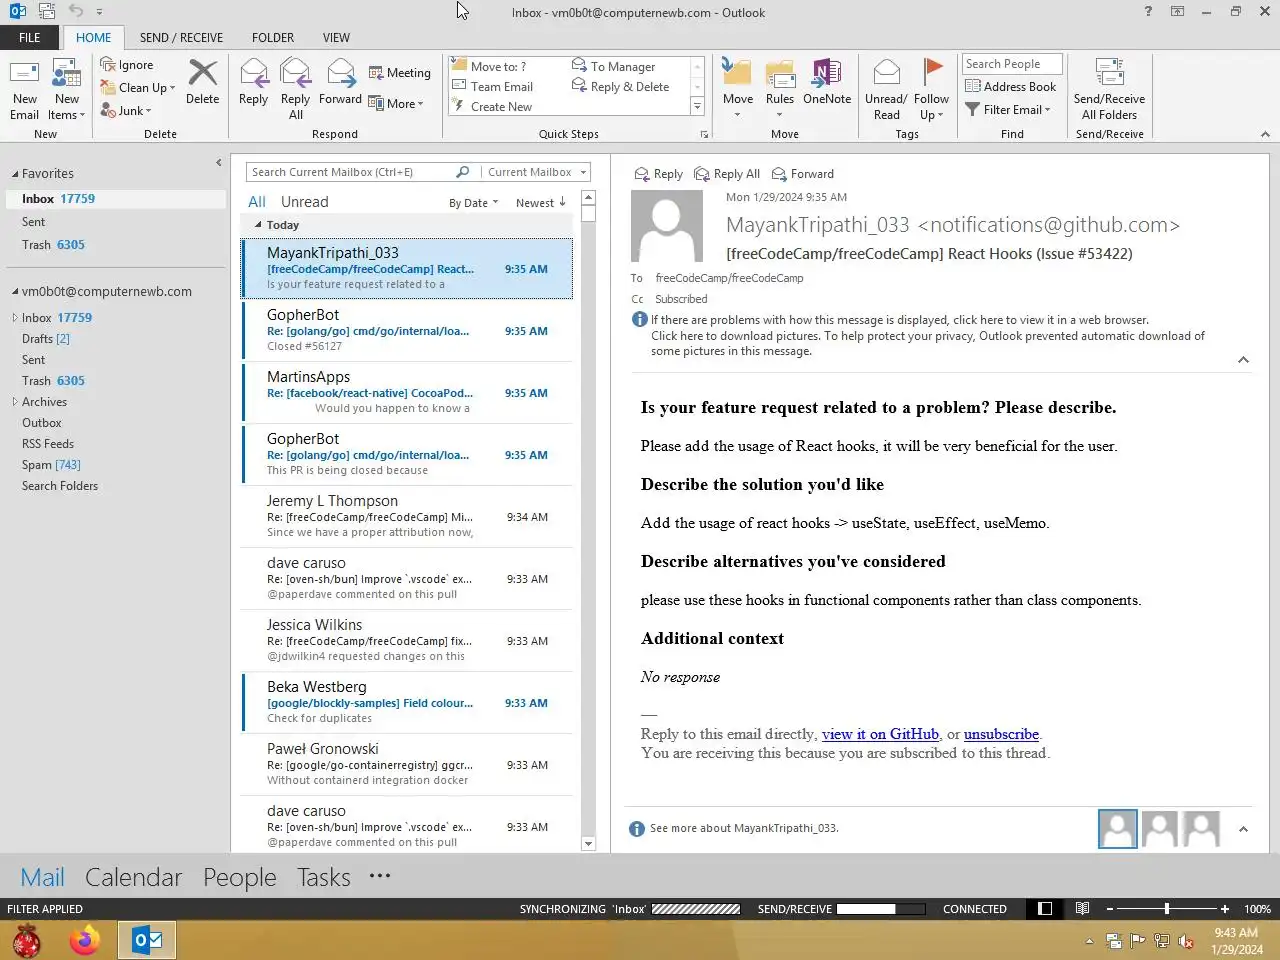Toggle Newest sort order

541,203
